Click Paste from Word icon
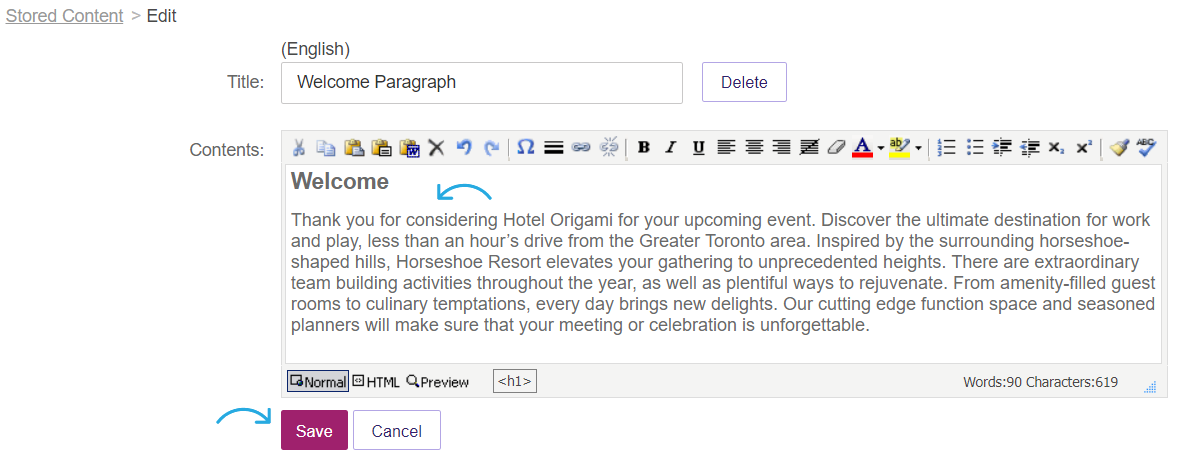Viewport: 1180px width, 460px height. pos(409,148)
